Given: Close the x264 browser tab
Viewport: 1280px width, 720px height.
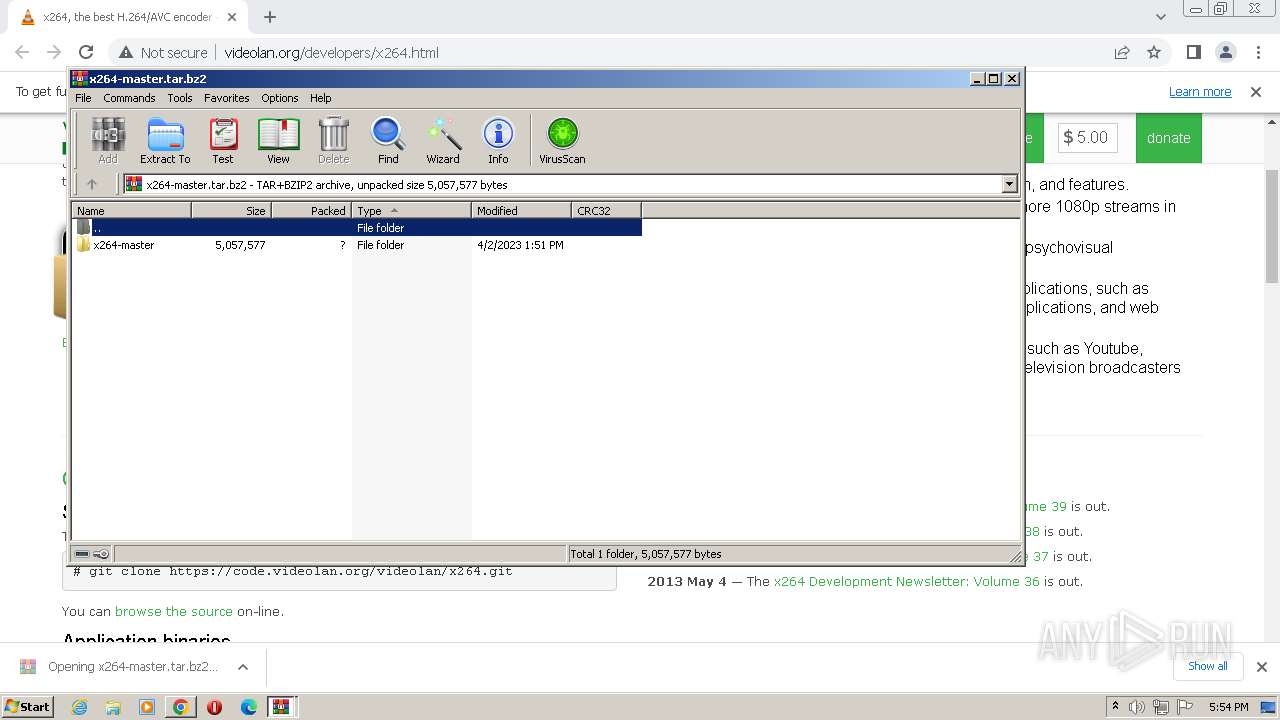Looking at the screenshot, I should pyautogui.click(x=231, y=17).
